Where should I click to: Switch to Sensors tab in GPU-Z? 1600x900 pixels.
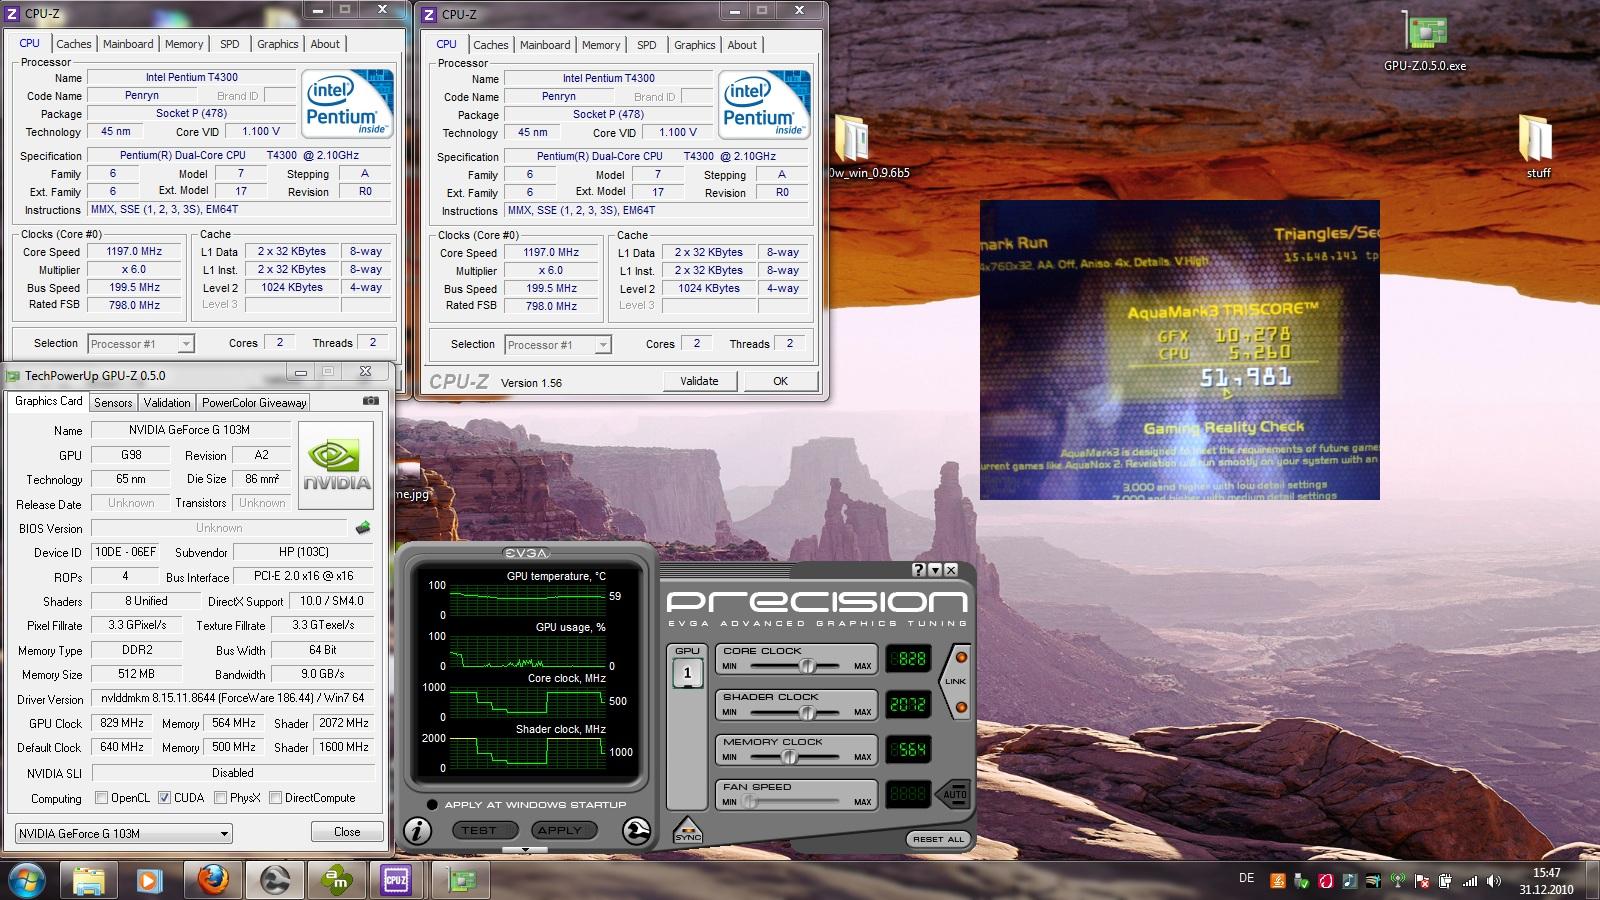pyautogui.click(x=113, y=402)
